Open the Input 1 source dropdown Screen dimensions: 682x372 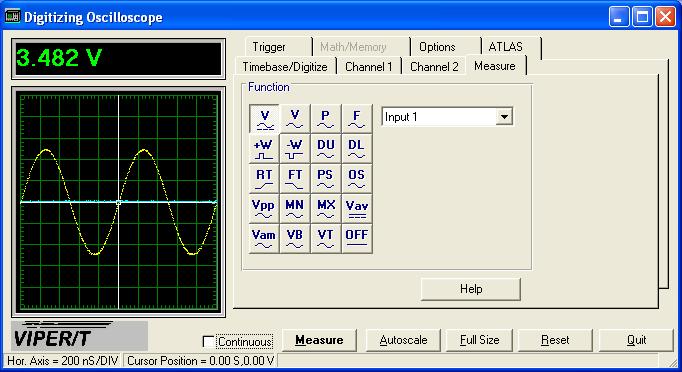[x=504, y=117]
